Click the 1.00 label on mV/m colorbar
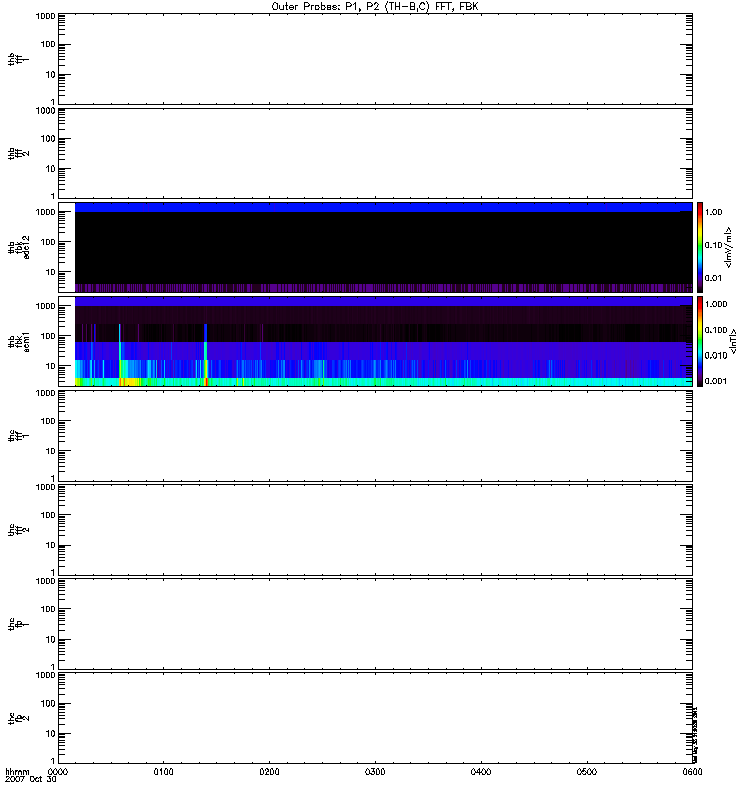 (x=713, y=212)
